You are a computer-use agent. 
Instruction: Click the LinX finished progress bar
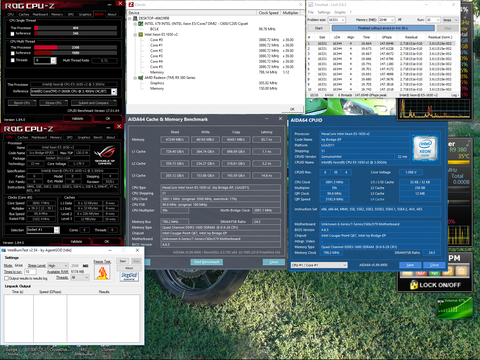coord(383,28)
